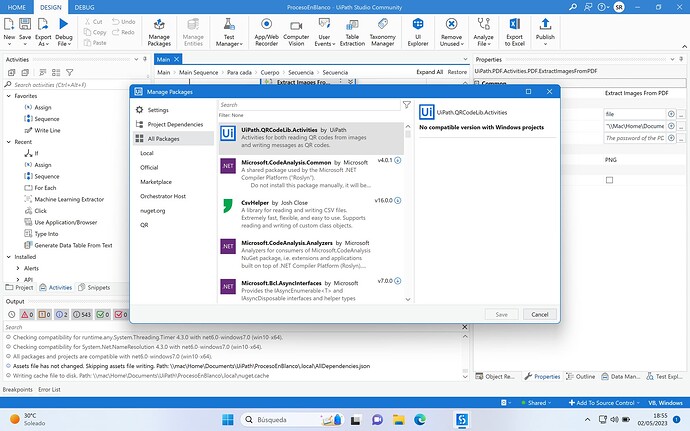Collapse the Recent group in Activities
Screen dimensions: 690x431
click(8, 142)
